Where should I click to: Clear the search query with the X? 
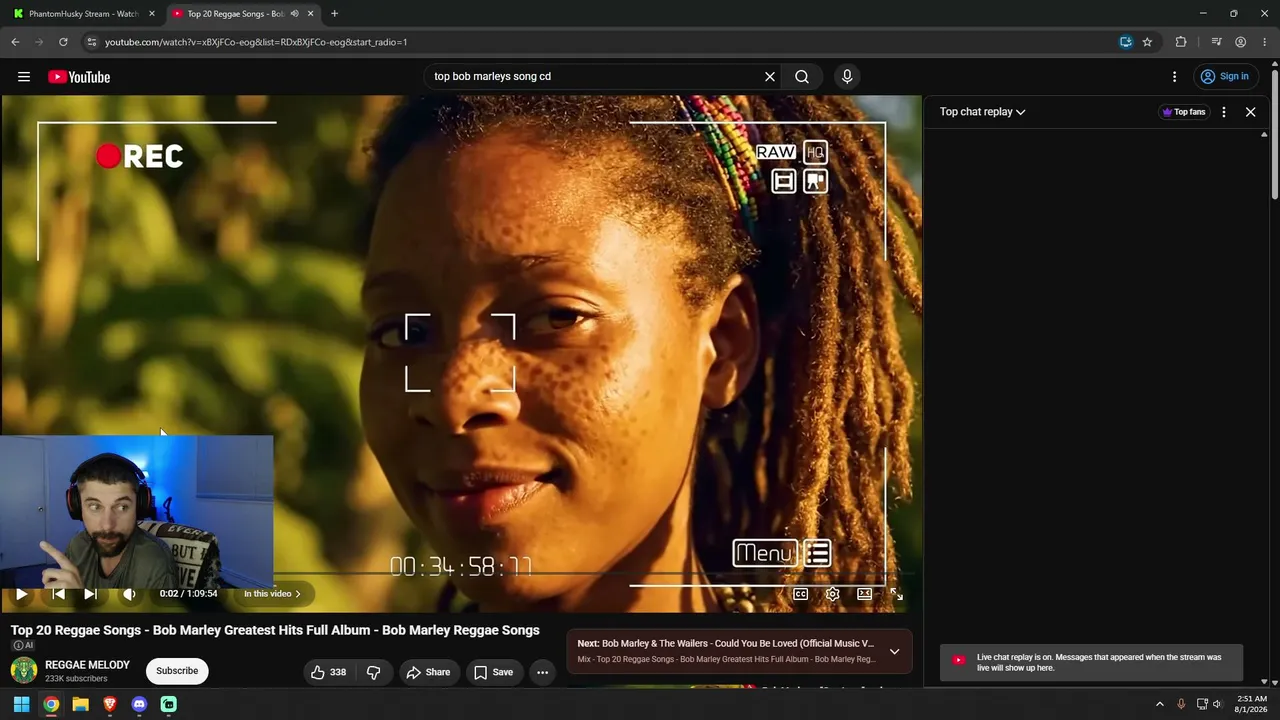point(770,77)
